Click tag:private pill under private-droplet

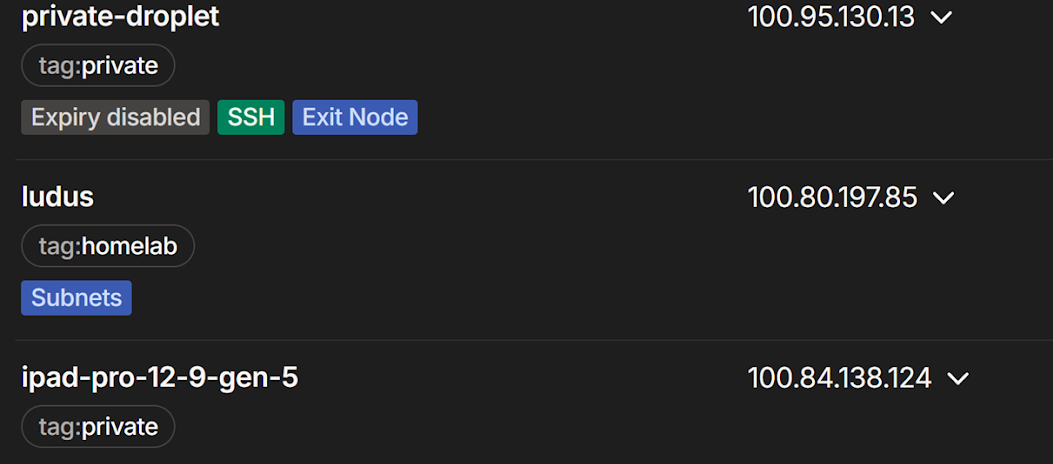[98, 66]
